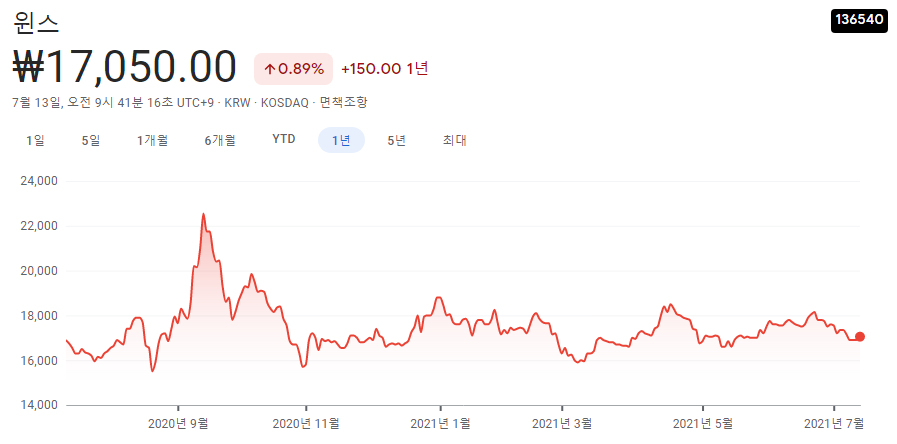Click the 0.89% change badge
The height and width of the screenshot is (444, 897).
tap(293, 69)
